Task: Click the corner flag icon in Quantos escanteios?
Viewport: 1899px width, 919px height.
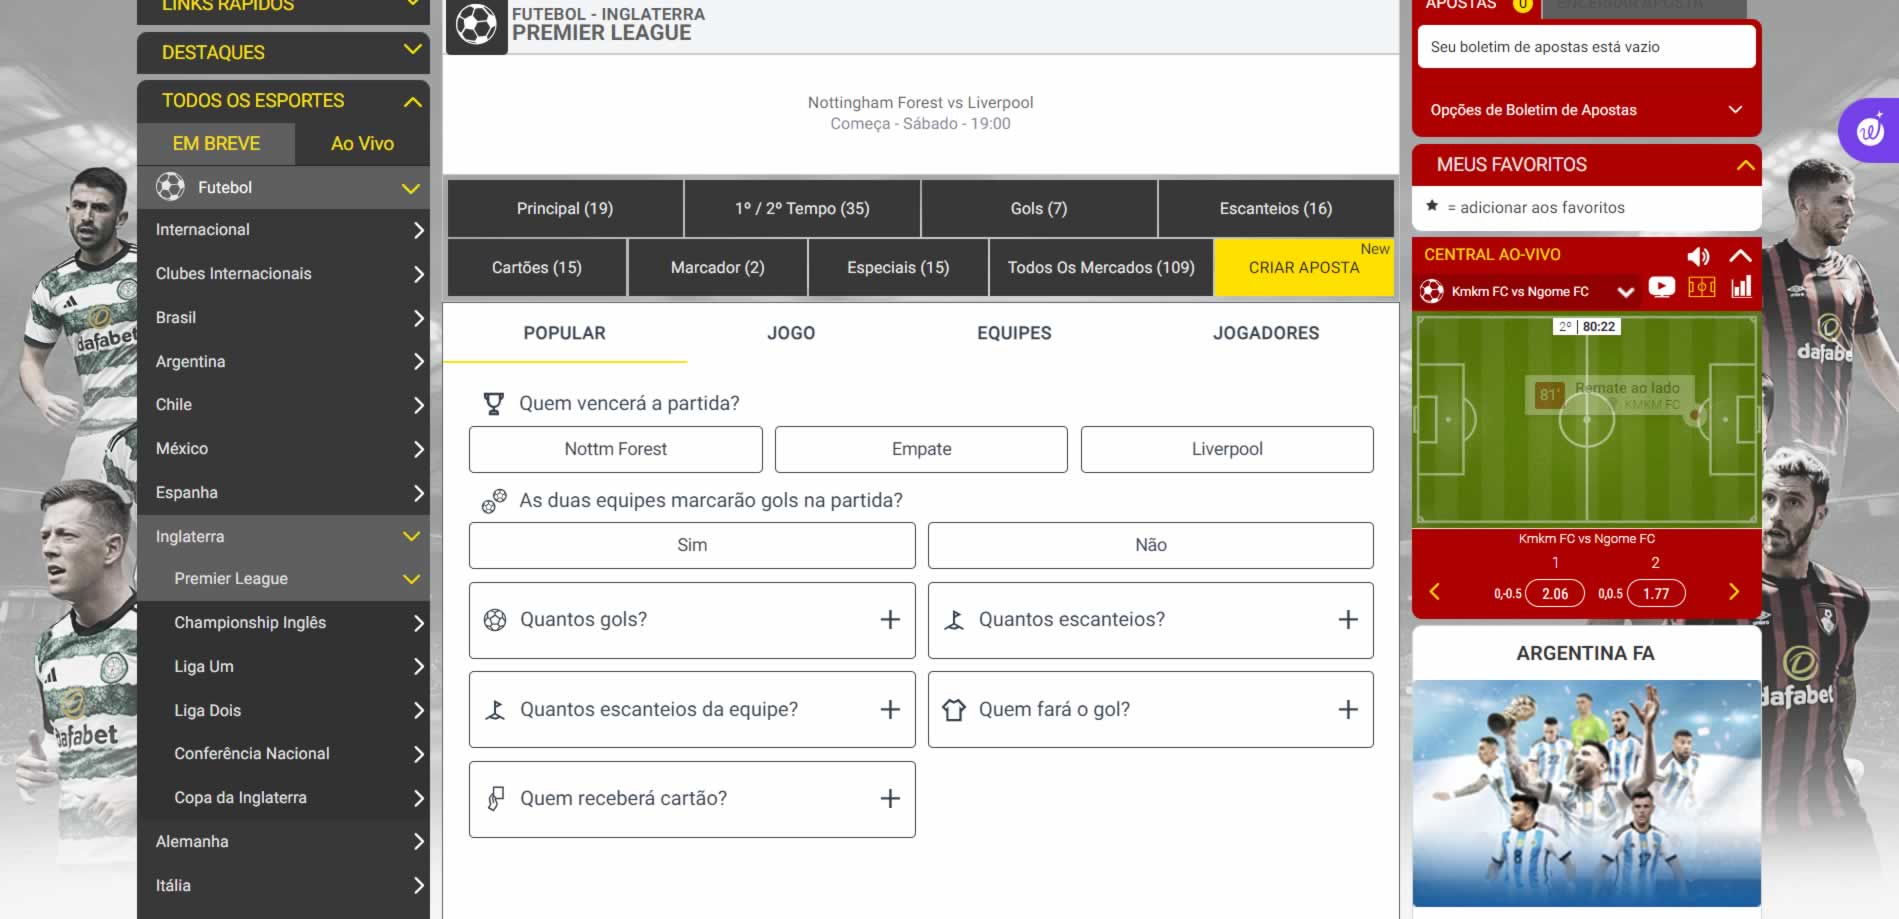Action: [x=954, y=620]
